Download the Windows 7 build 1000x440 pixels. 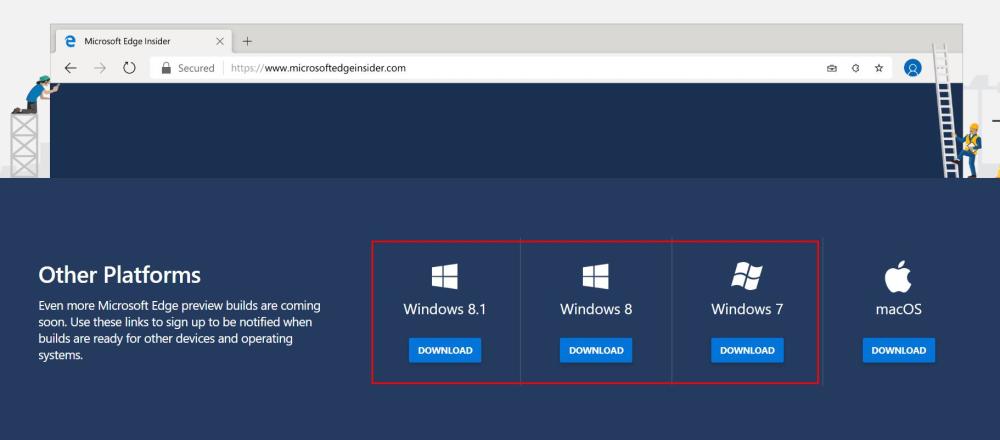[747, 351]
